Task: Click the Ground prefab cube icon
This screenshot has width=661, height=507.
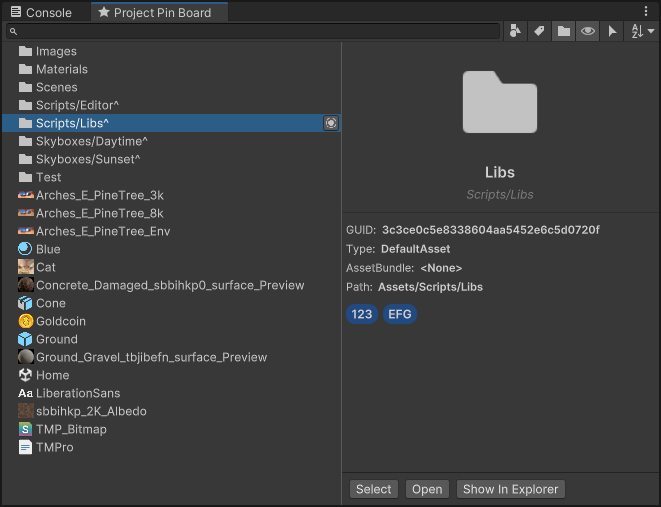Action: [x=25, y=339]
